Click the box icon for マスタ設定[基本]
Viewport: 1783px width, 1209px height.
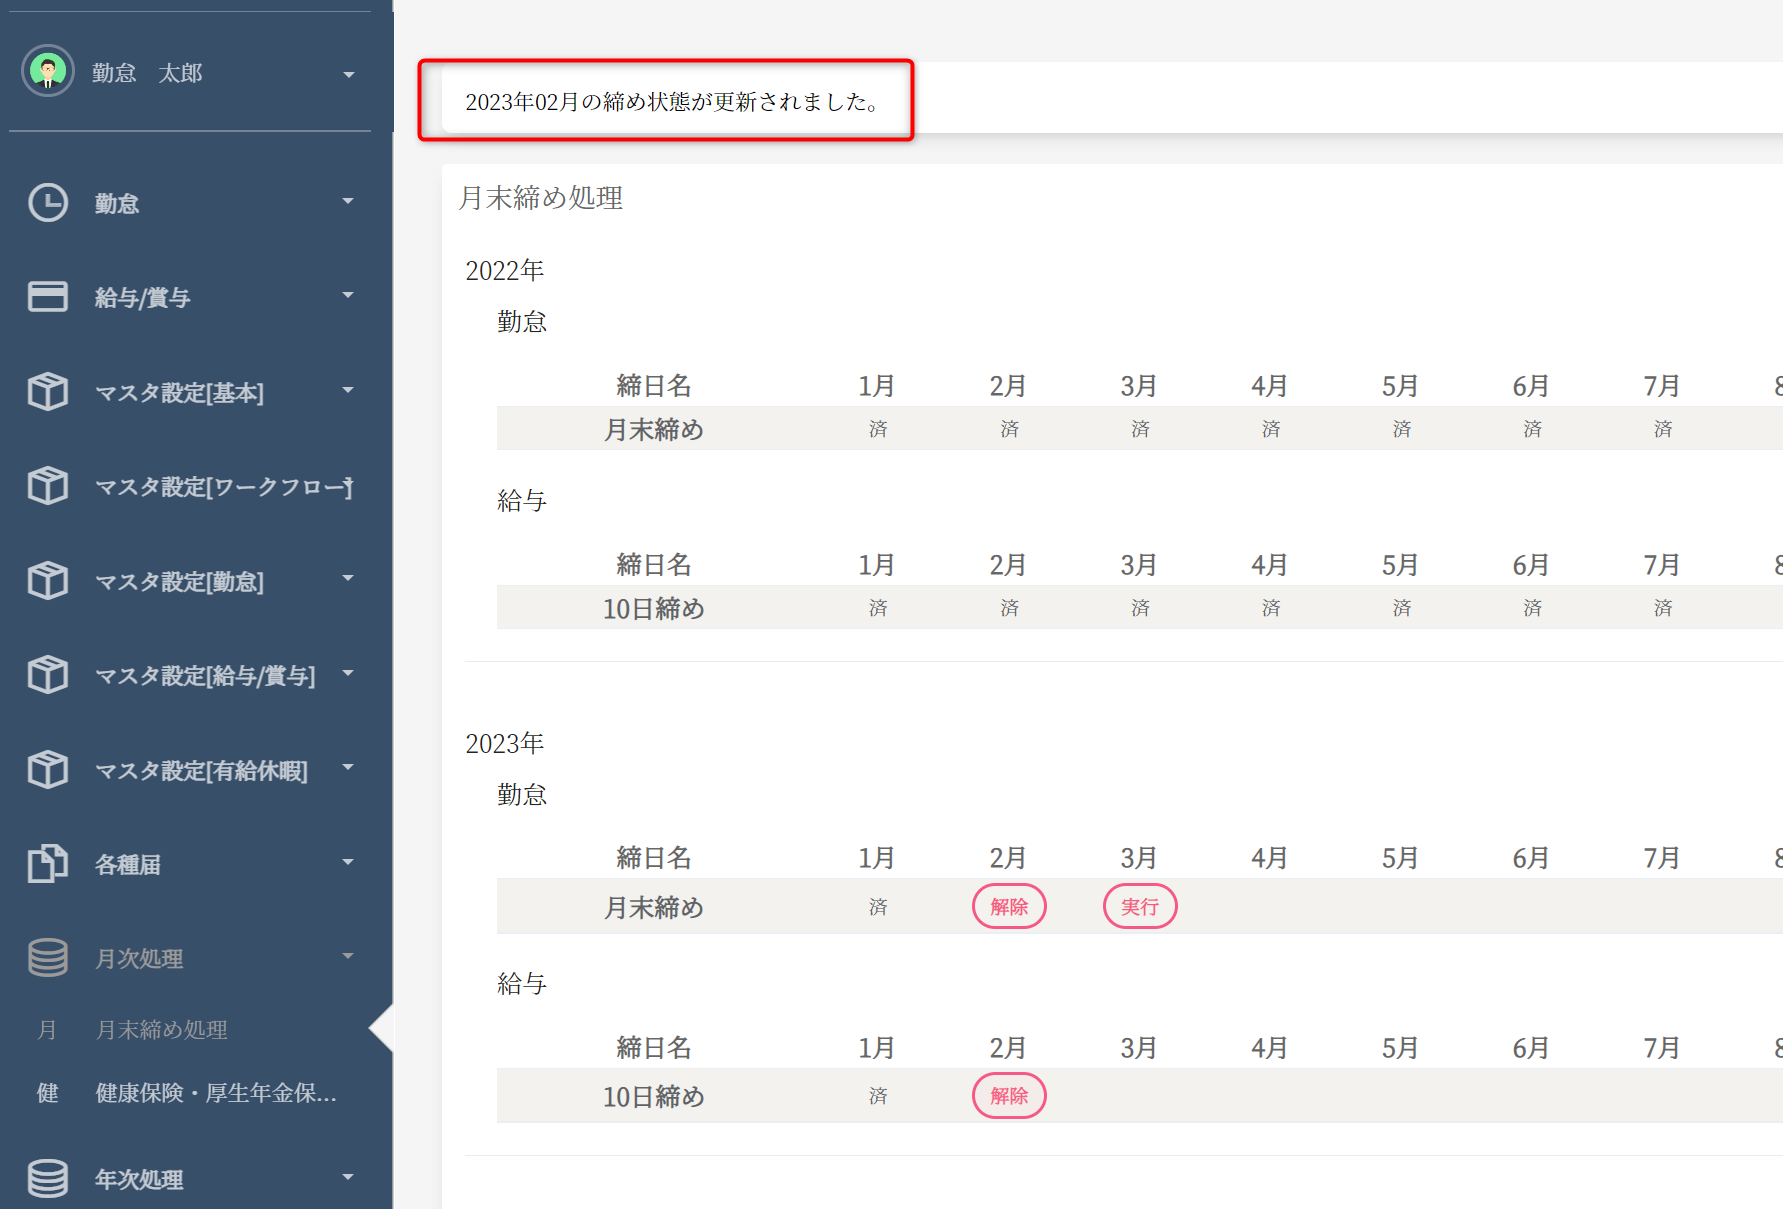[x=48, y=392]
